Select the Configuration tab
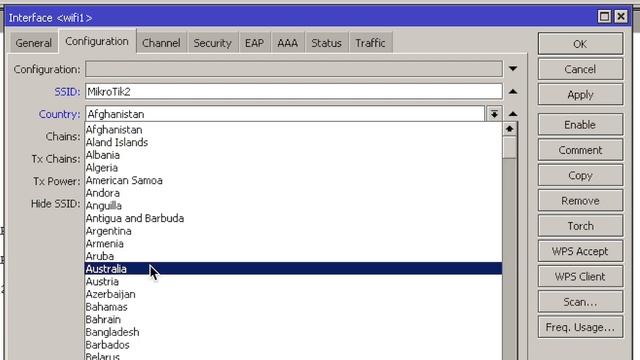Screen dimensions: 640x360 (x=97, y=42)
